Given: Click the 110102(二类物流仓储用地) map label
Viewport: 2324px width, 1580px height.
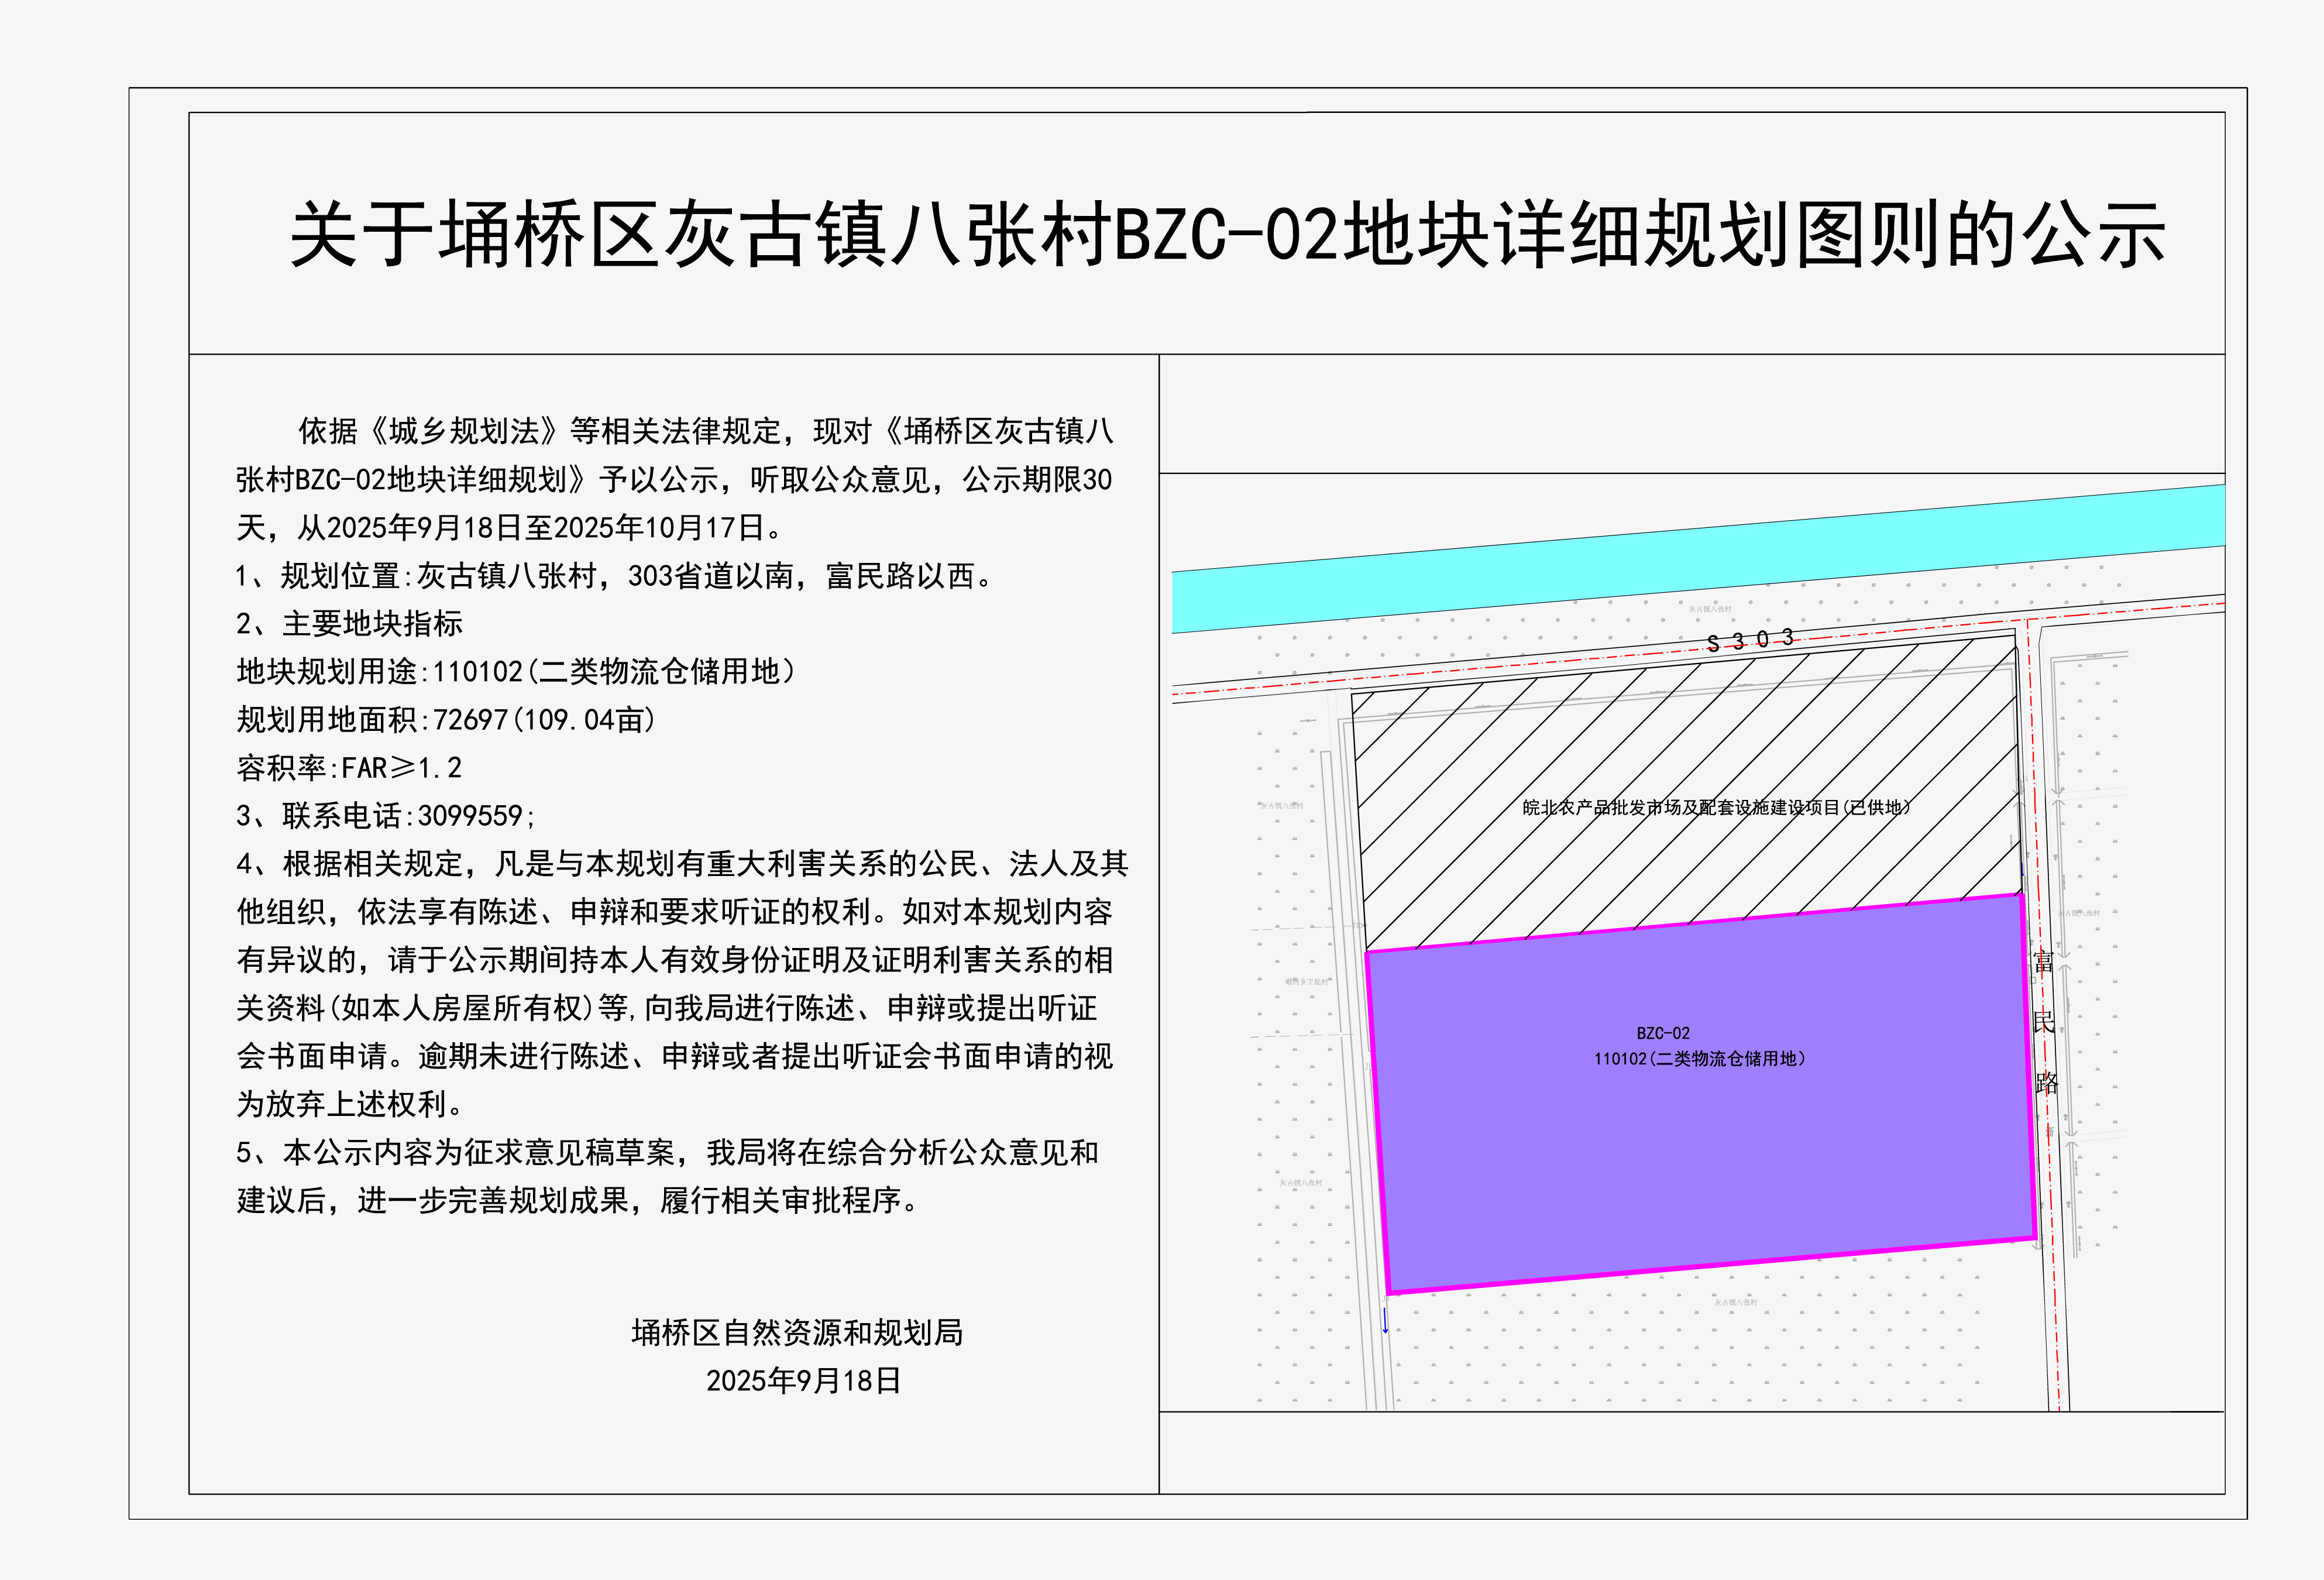Looking at the screenshot, I should pos(1700,1059).
